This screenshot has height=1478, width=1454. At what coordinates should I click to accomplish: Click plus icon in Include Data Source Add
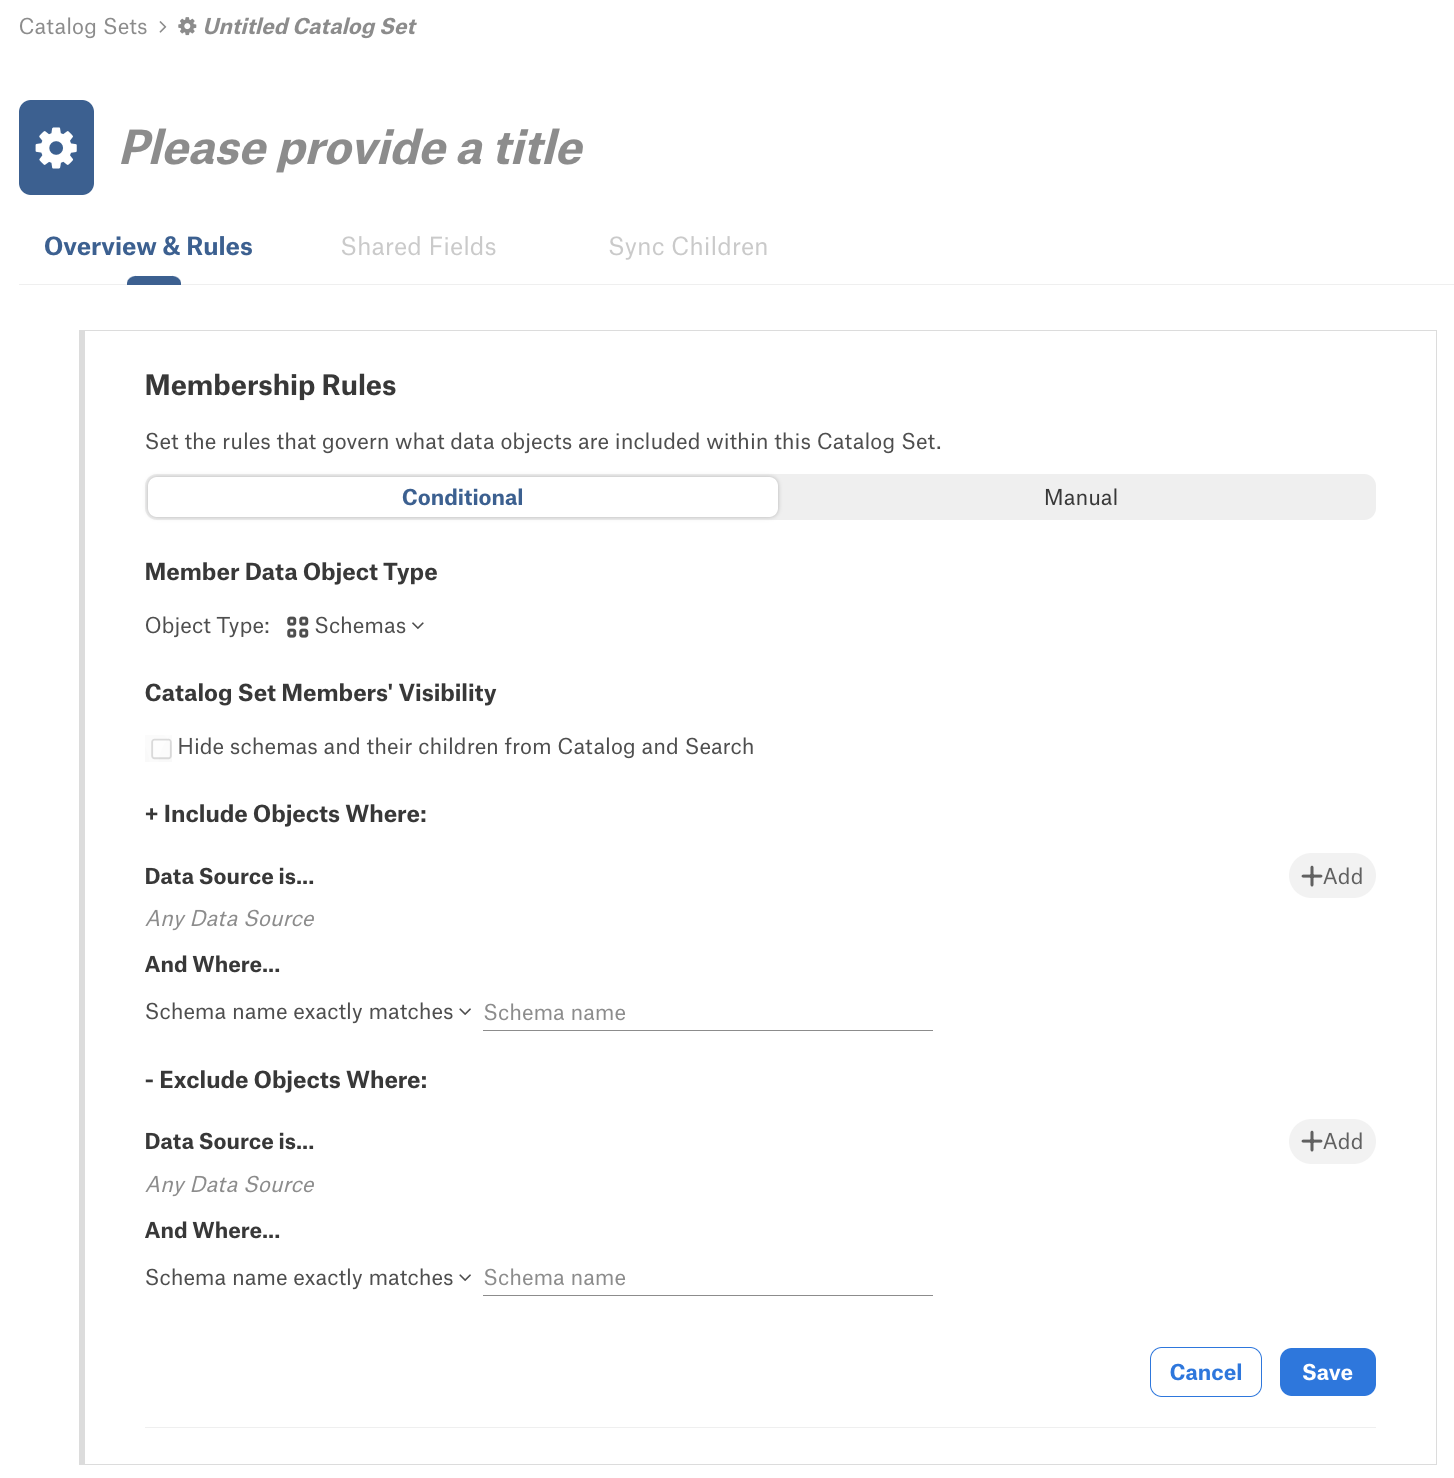(1311, 877)
